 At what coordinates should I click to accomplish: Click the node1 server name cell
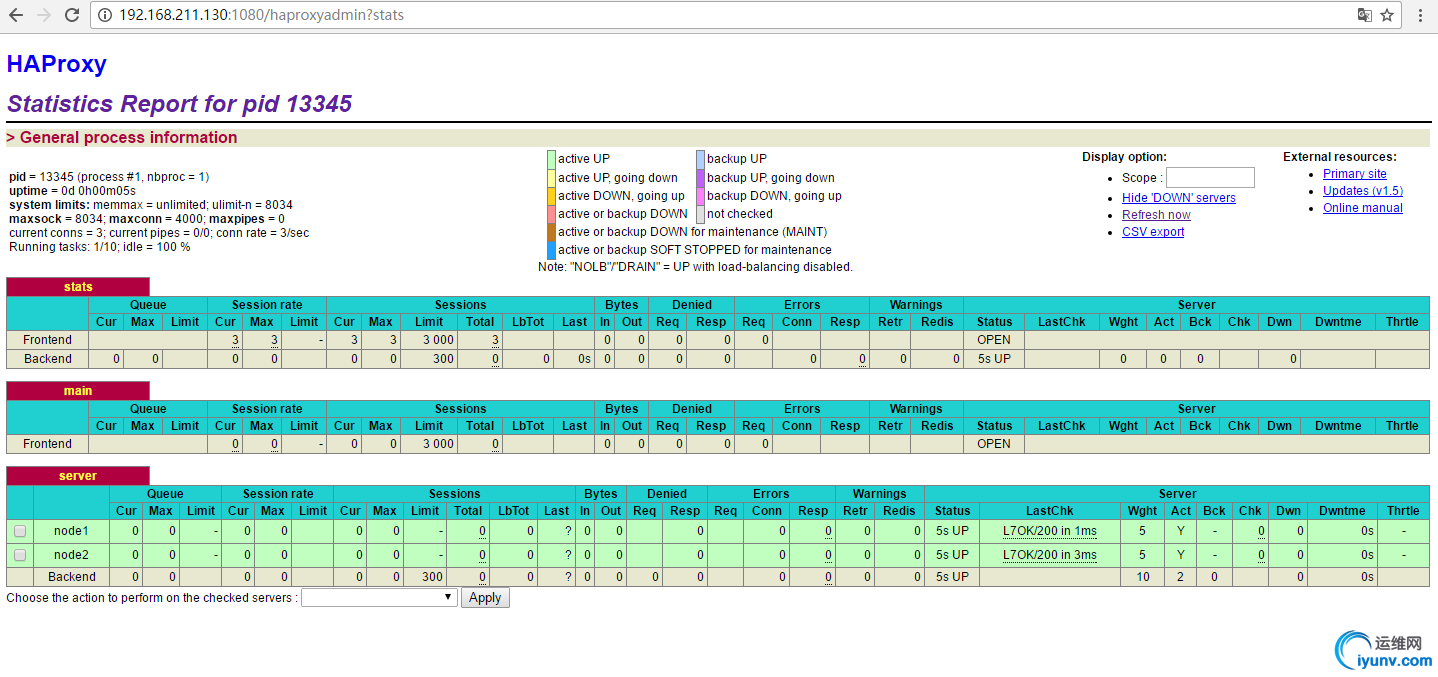click(71, 531)
